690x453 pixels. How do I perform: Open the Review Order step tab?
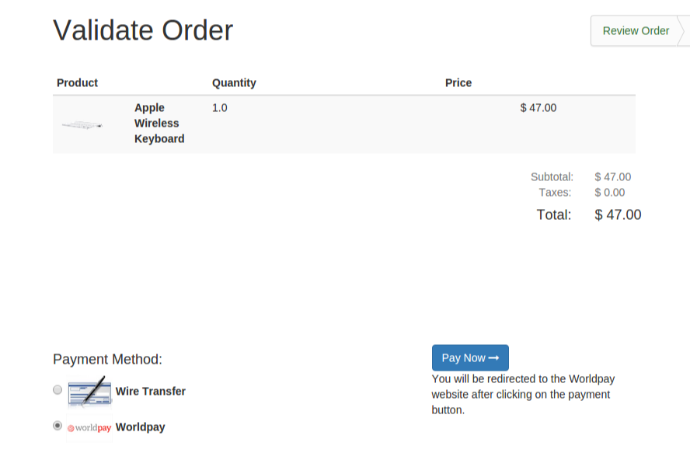pyautogui.click(x=635, y=31)
